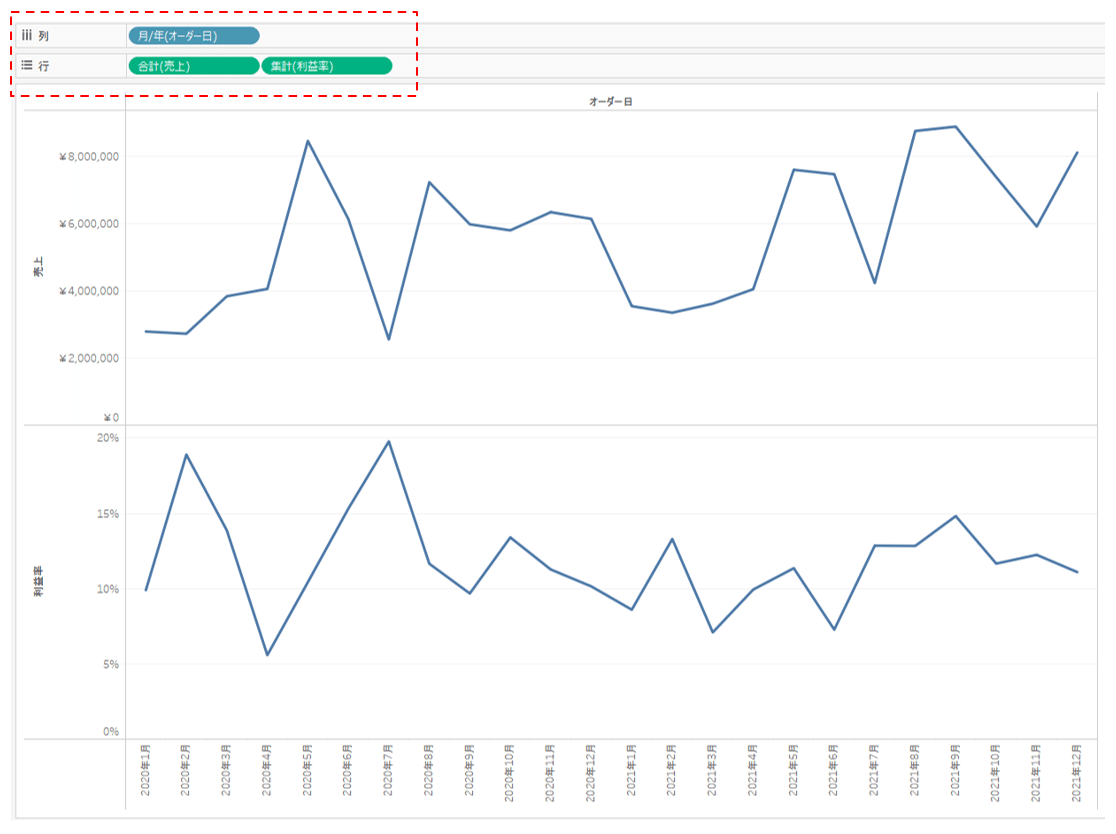Select the profit-rate point at 2020年2月
The image size is (1116, 834).
point(186,455)
